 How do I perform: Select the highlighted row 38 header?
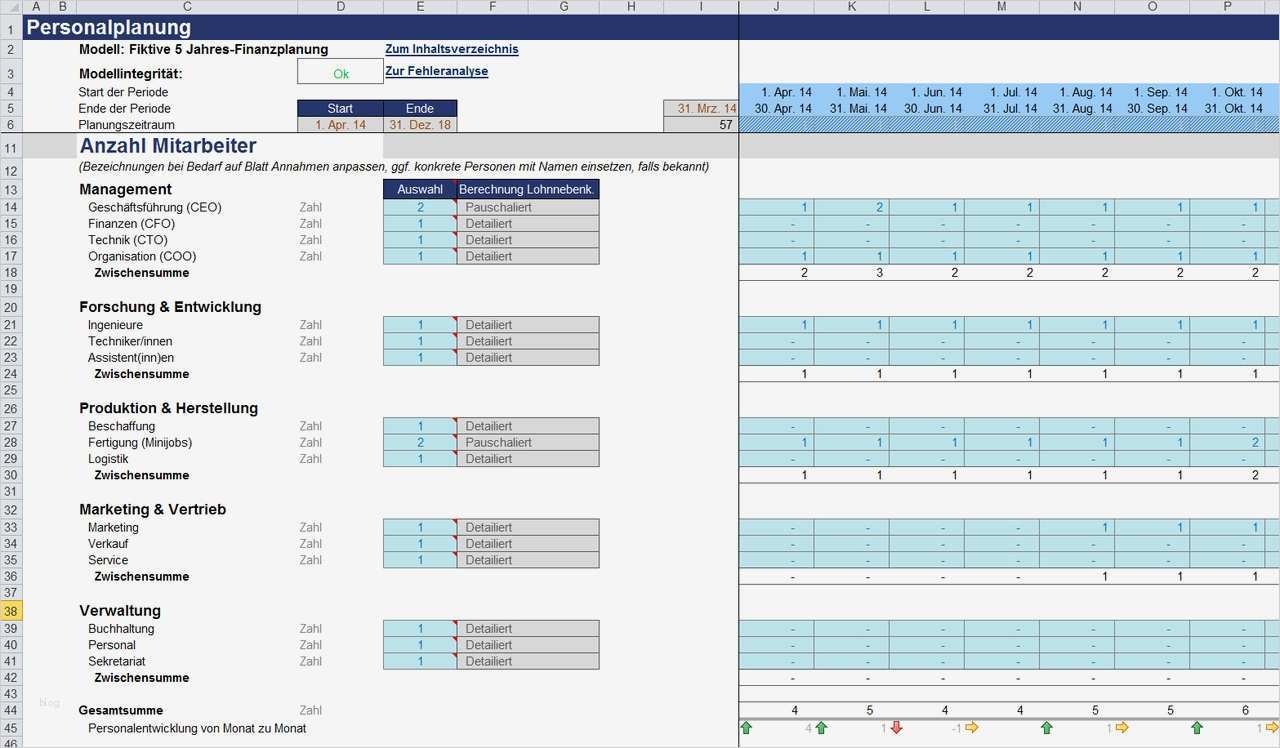11,611
